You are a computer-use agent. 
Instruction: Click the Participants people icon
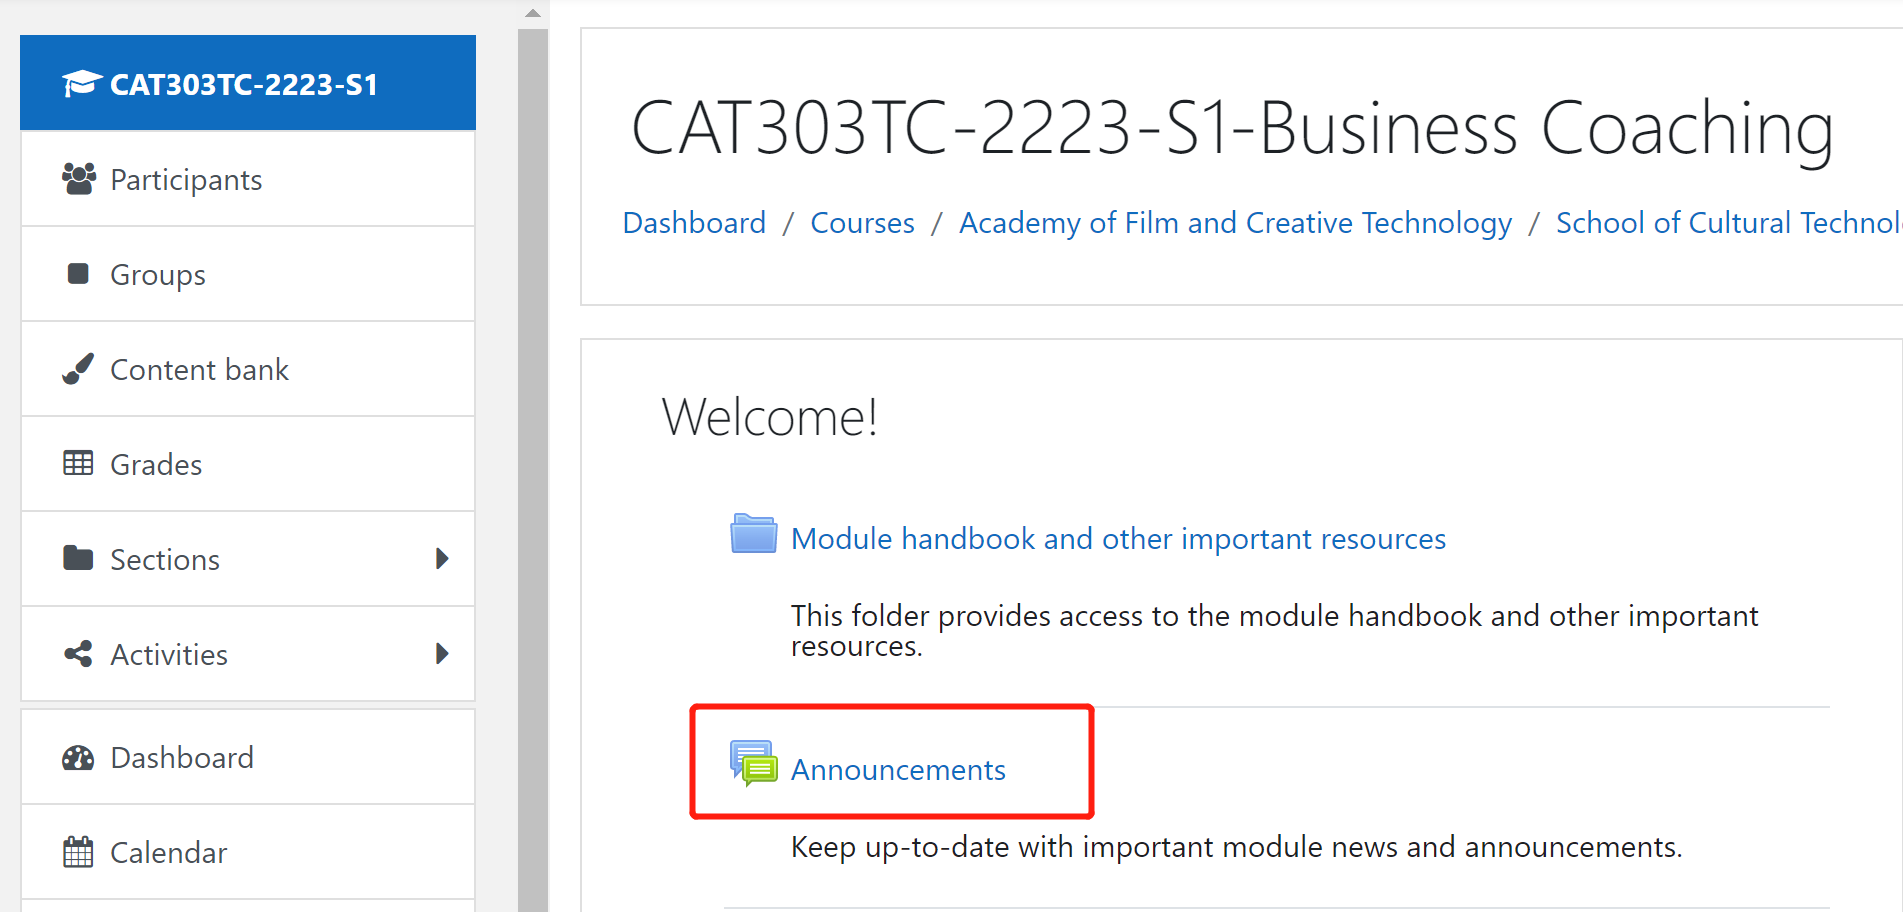(79, 179)
